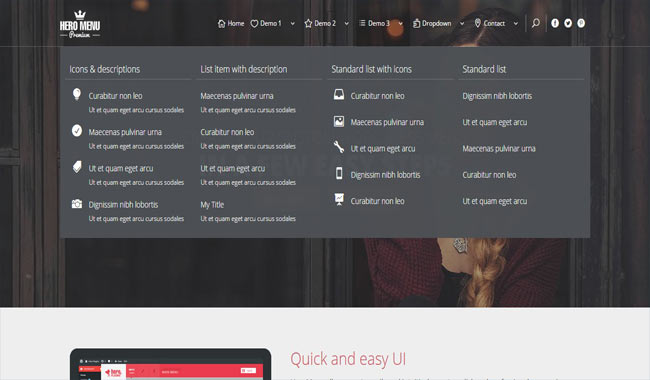Screen dimensions: 650x380
Task: Click the presentation chart icon beside Curabitur non leo
Action: click(x=339, y=199)
